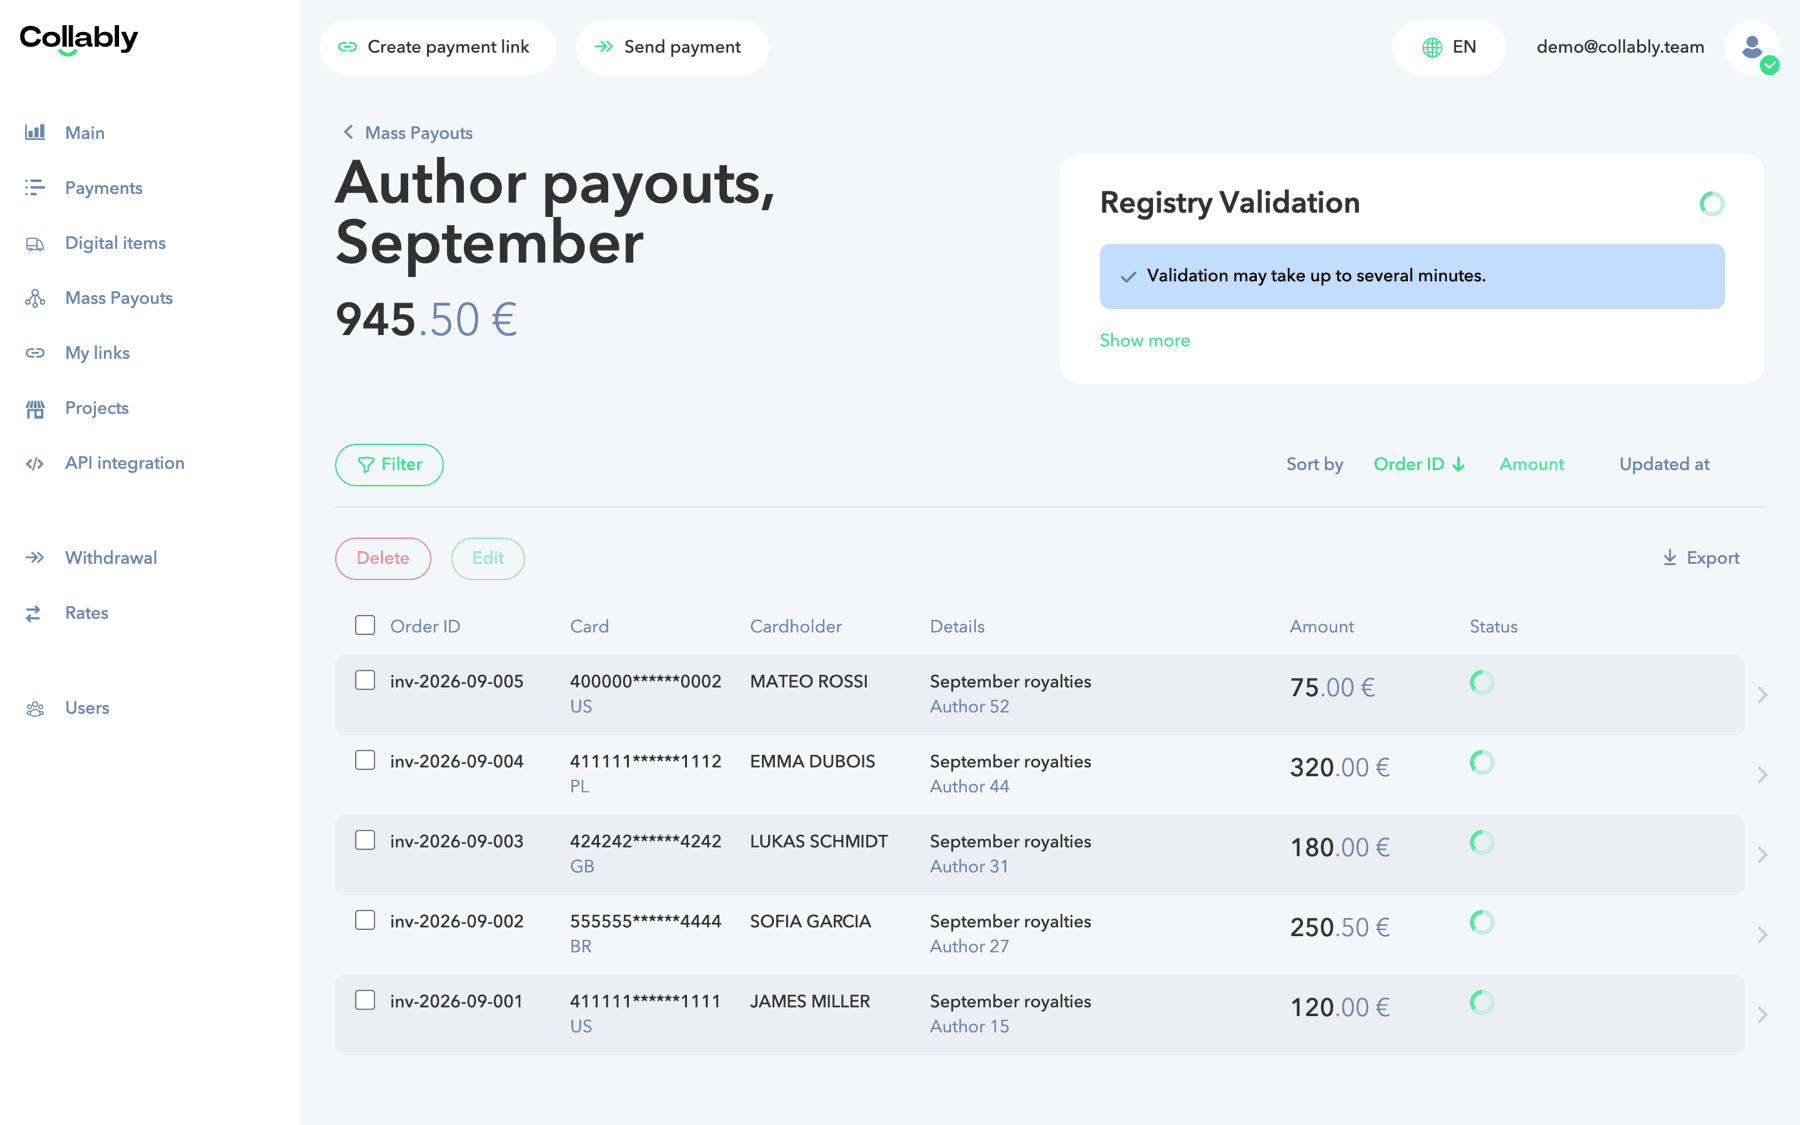Viewport: 1800px width, 1125px height.
Task: Click the Mass Payouts breadcrumb link
Action: 418,133
